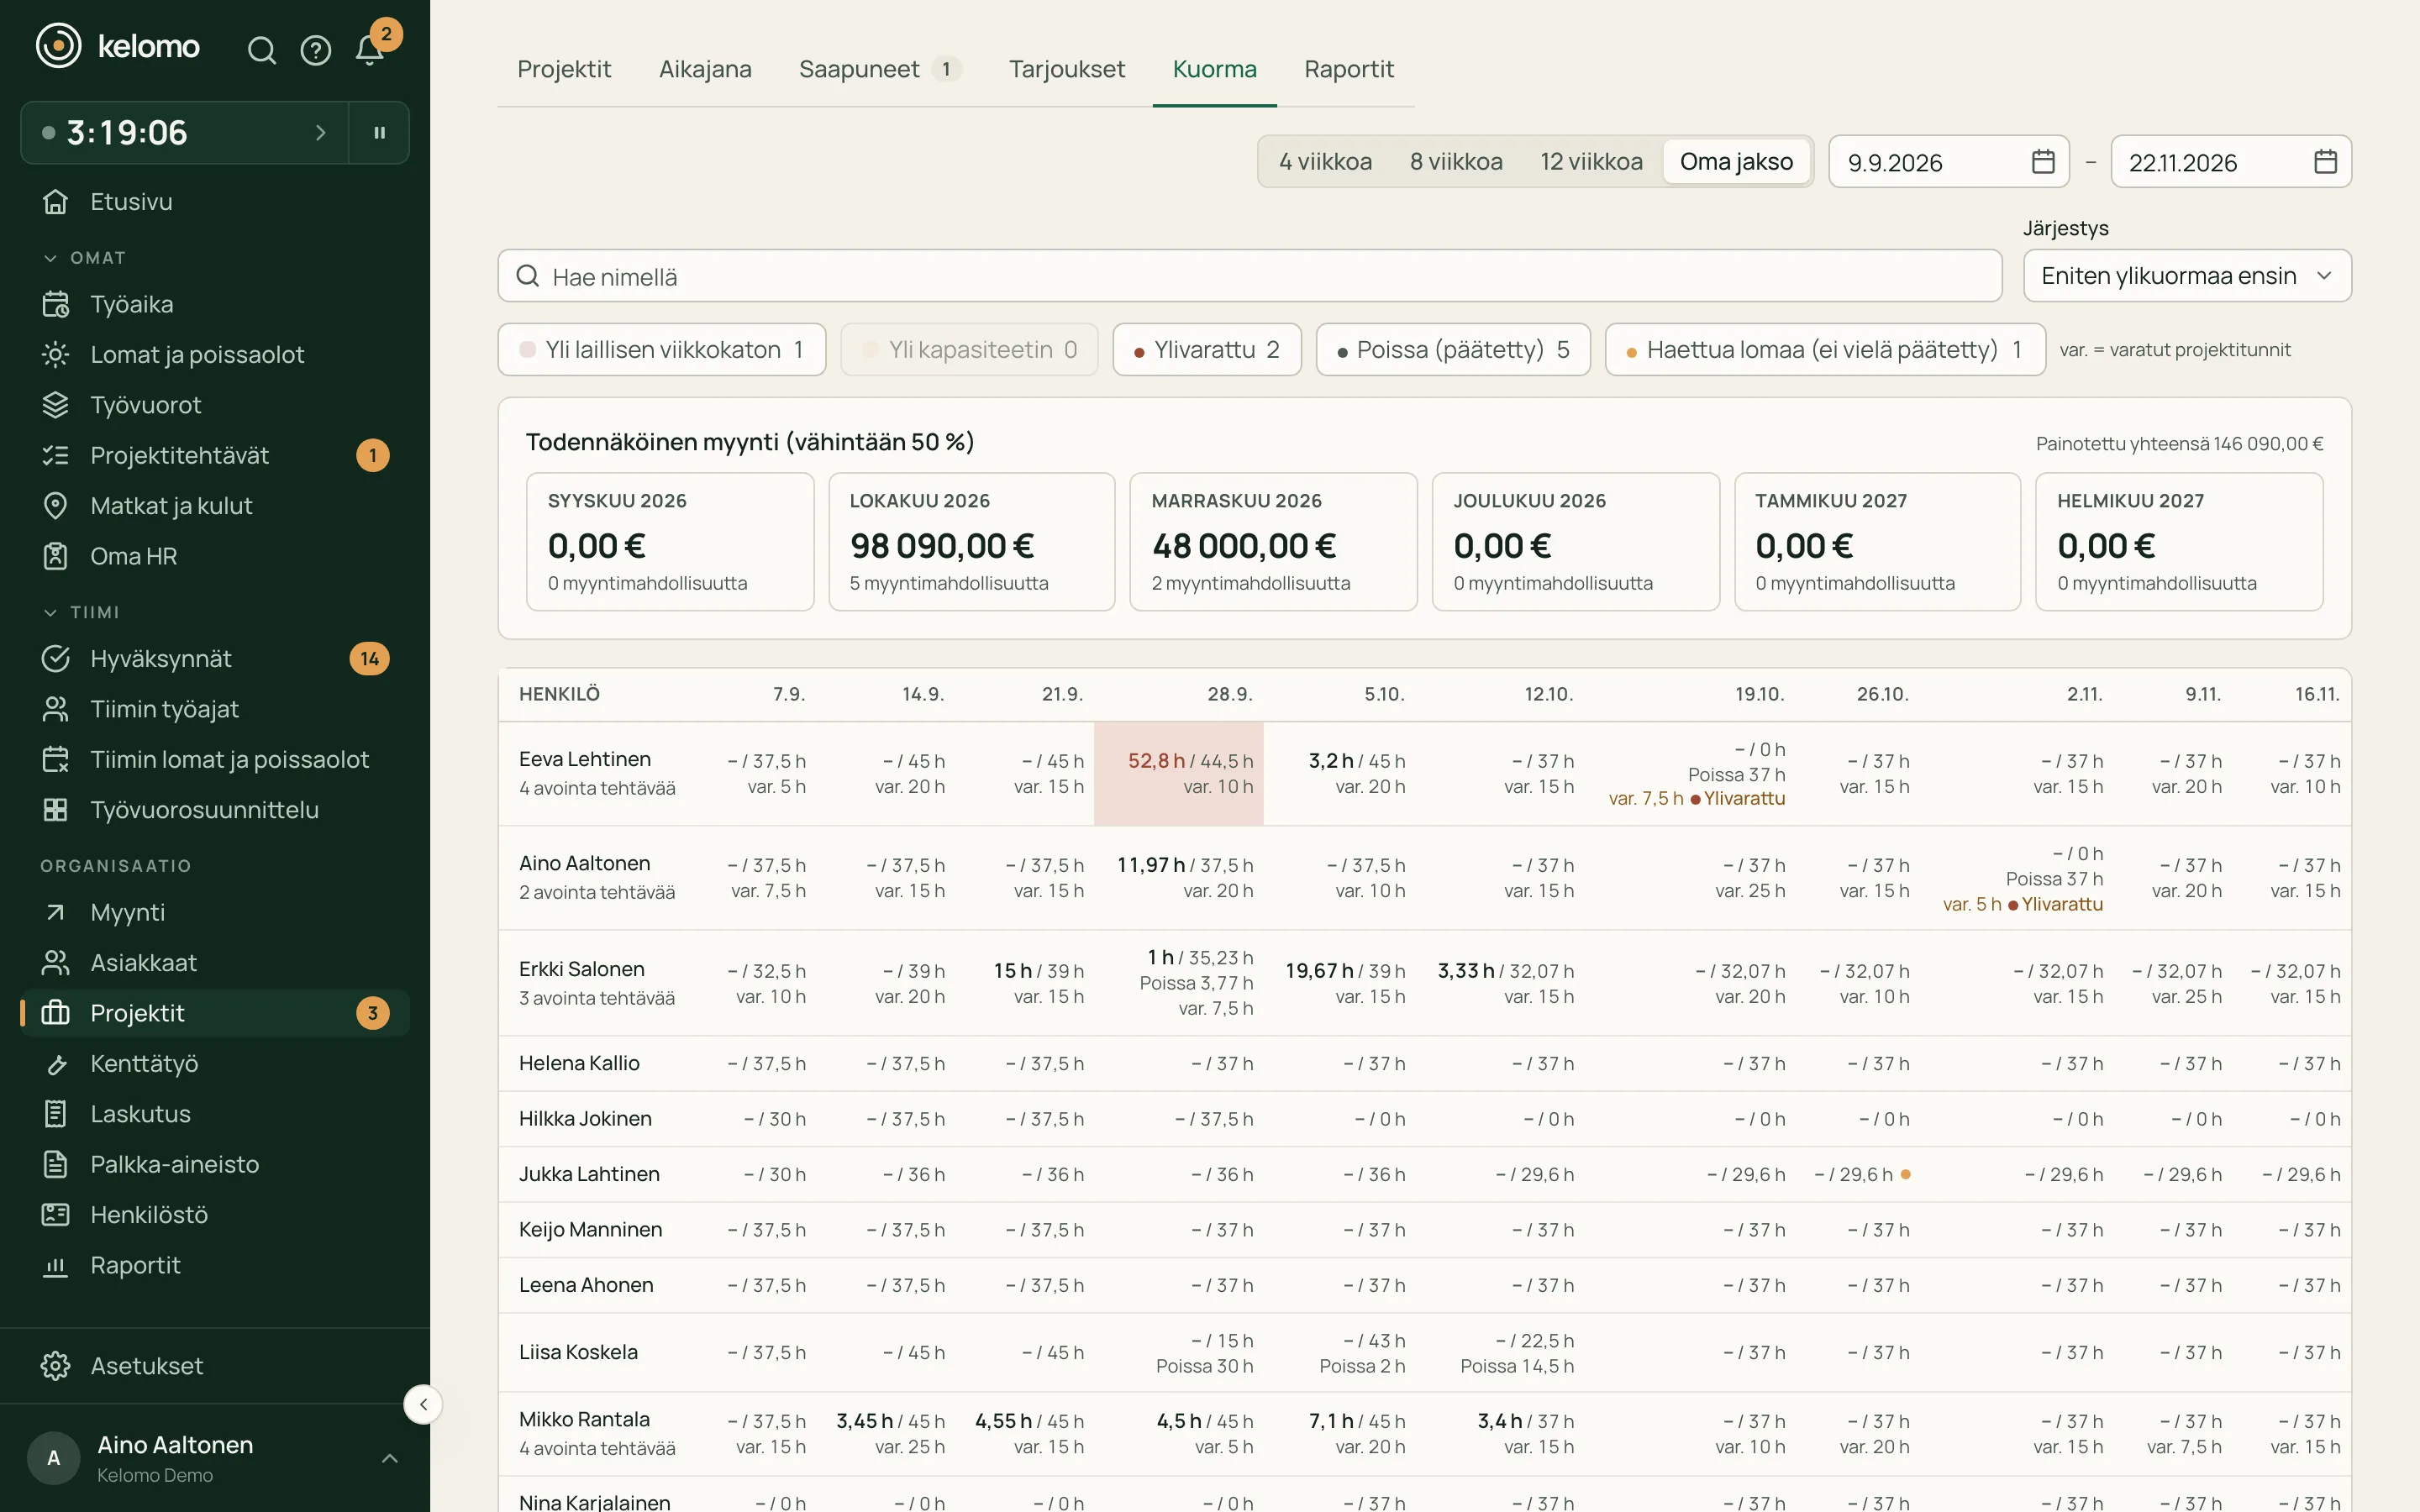This screenshot has width=2420, height=1512.
Task: Collapse the TIIMI sidebar section
Action: pyautogui.click(x=80, y=612)
